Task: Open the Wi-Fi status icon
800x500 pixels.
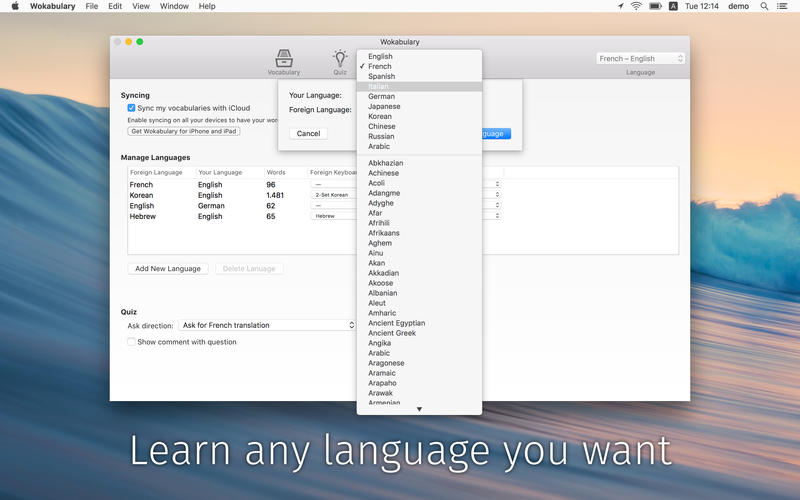Action: [x=636, y=6]
